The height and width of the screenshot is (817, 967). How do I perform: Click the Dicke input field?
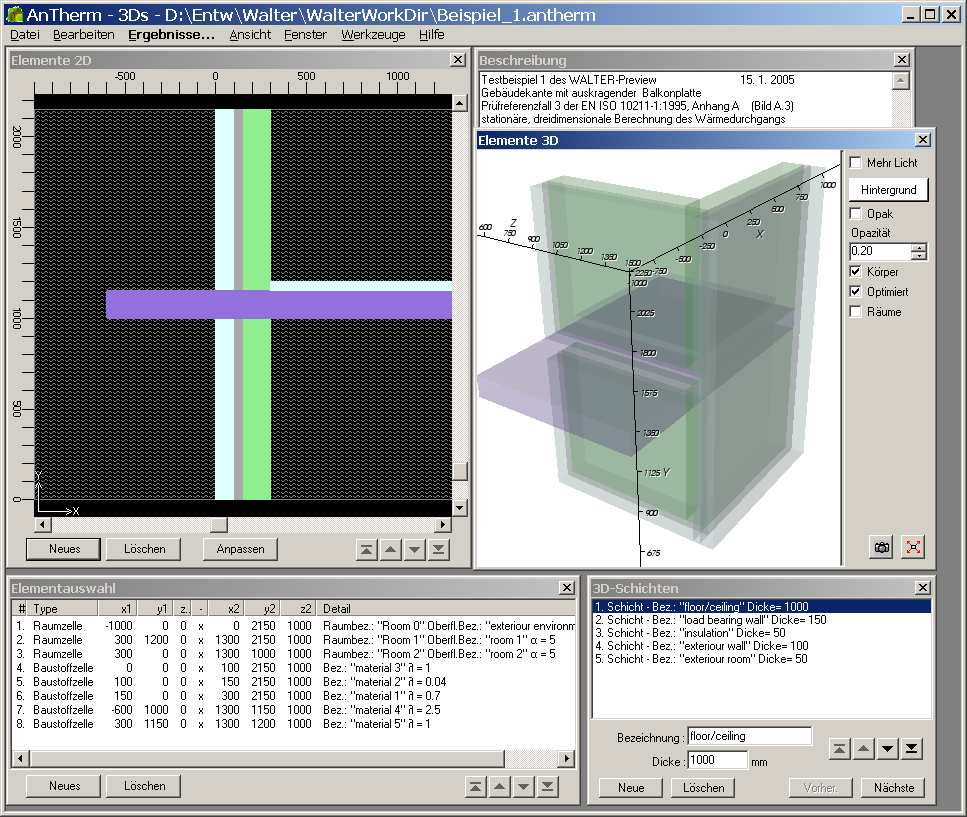click(x=717, y=761)
